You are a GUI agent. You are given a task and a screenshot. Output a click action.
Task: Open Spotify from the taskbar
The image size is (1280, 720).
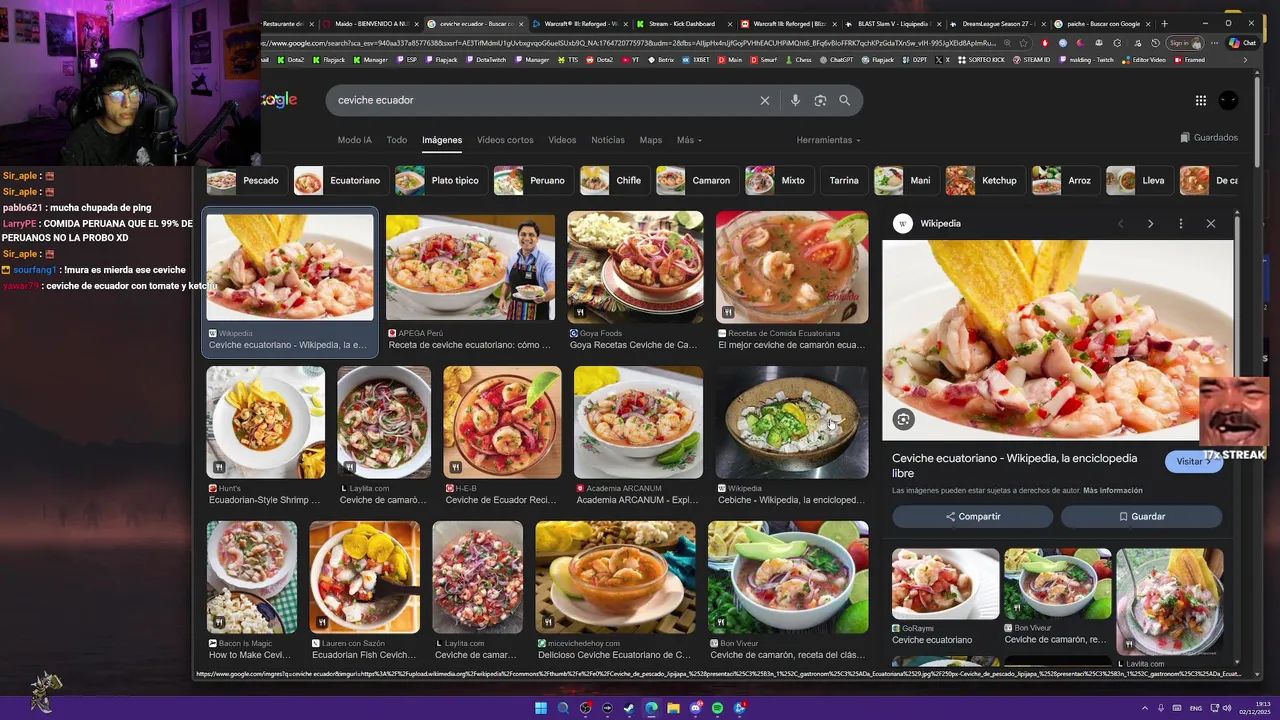(717, 708)
